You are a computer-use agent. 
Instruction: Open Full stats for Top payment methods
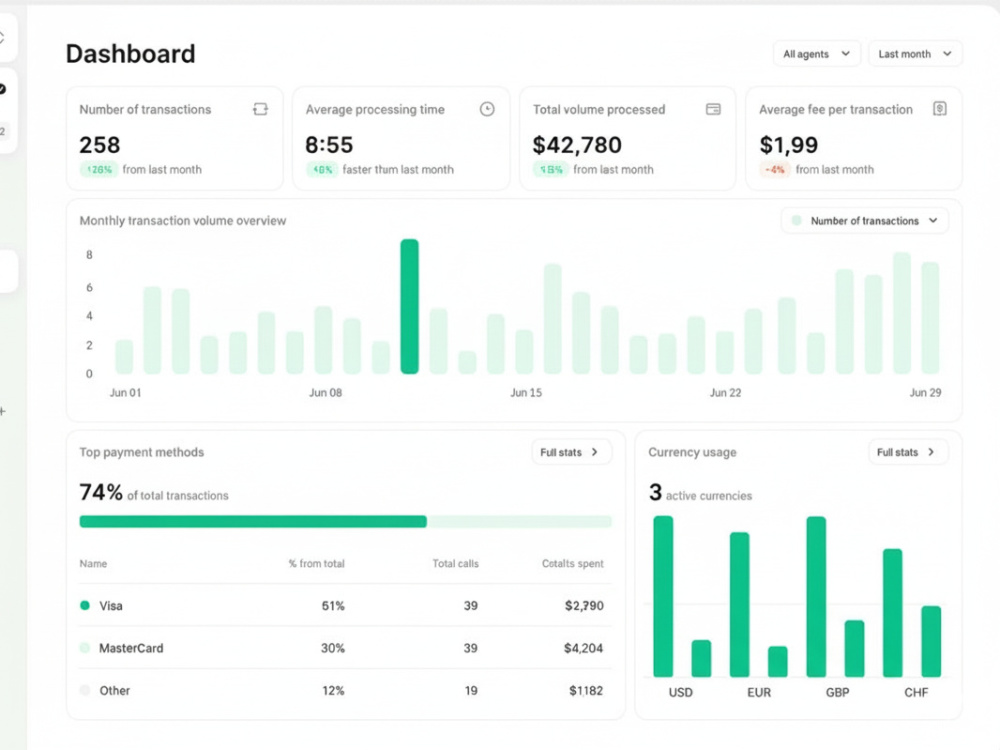point(571,452)
